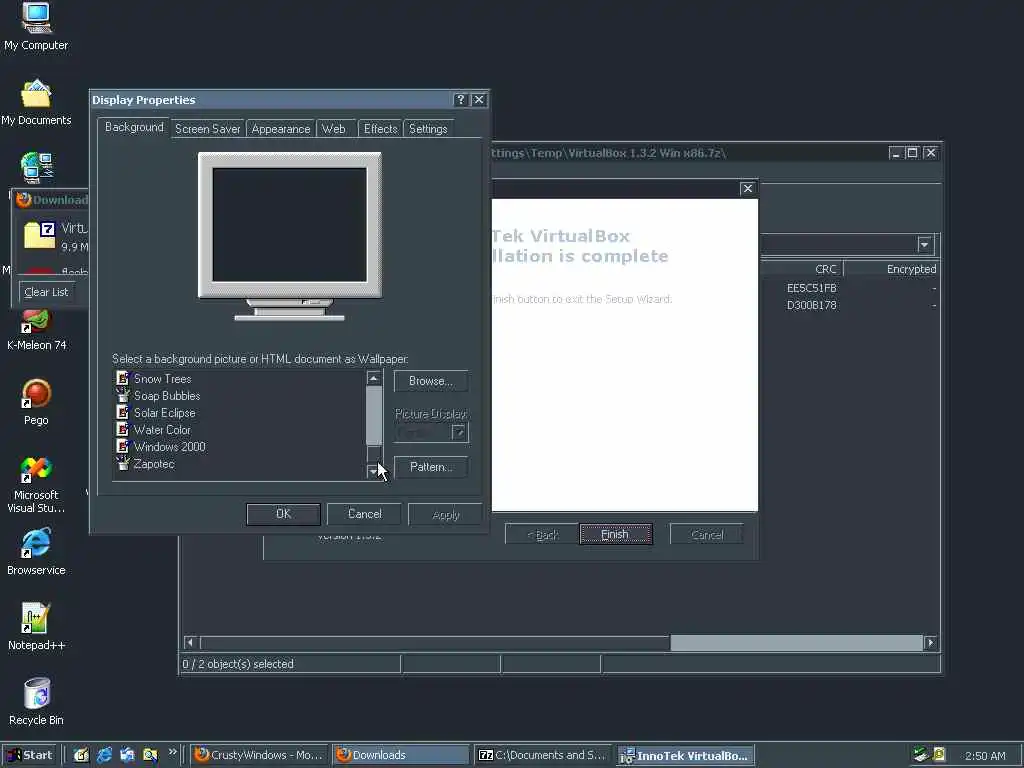The height and width of the screenshot is (768, 1024).
Task: Click the wallpaper list scroll down arrow
Action: pyautogui.click(x=374, y=471)
